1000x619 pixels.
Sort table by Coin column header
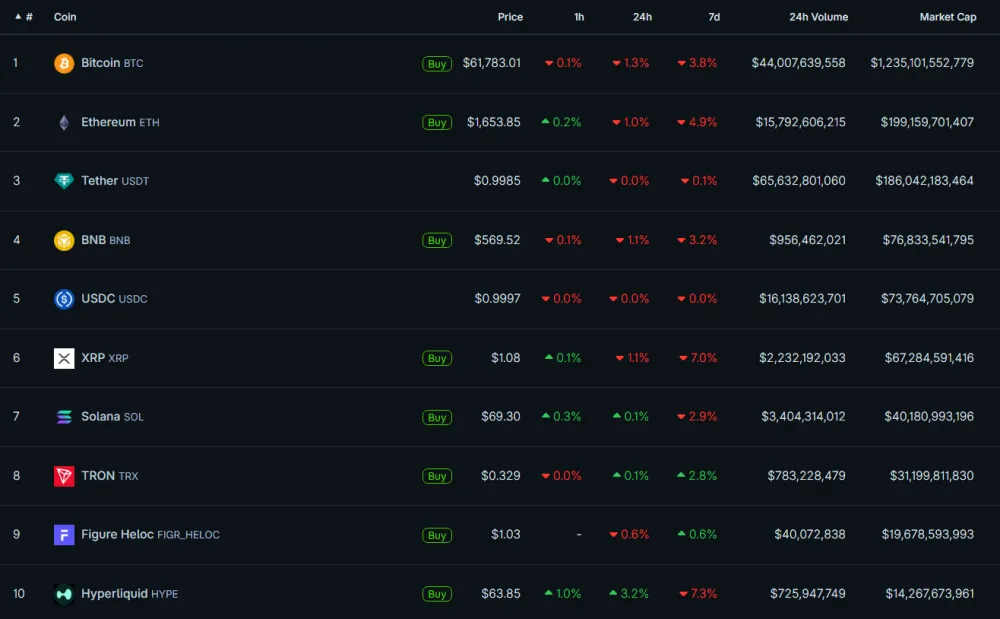65,17
